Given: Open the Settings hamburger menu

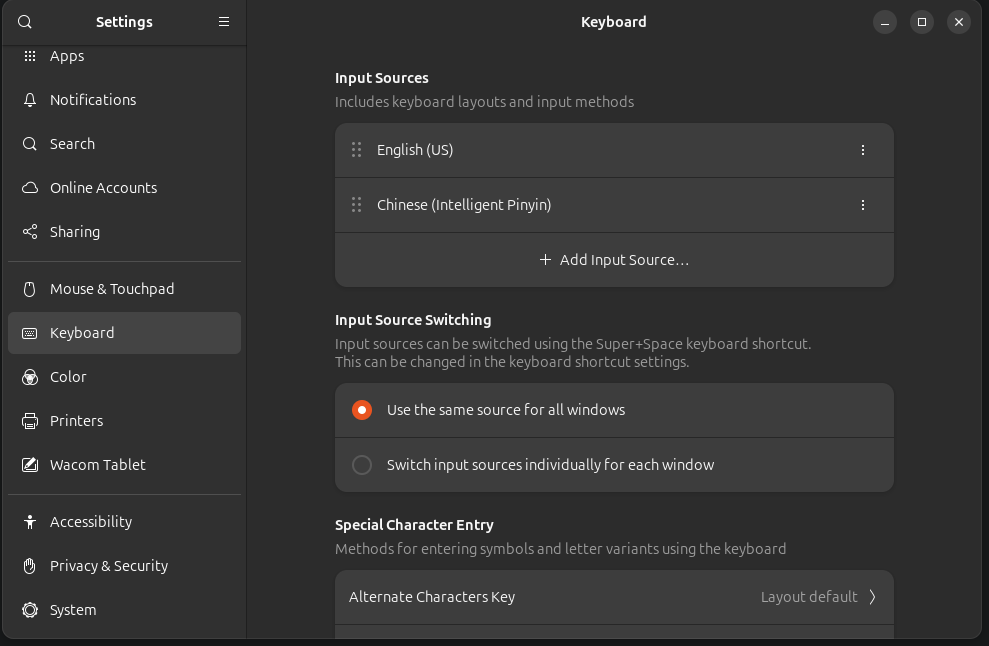Looking at the screenshot, I should click(x=224, y=22).
